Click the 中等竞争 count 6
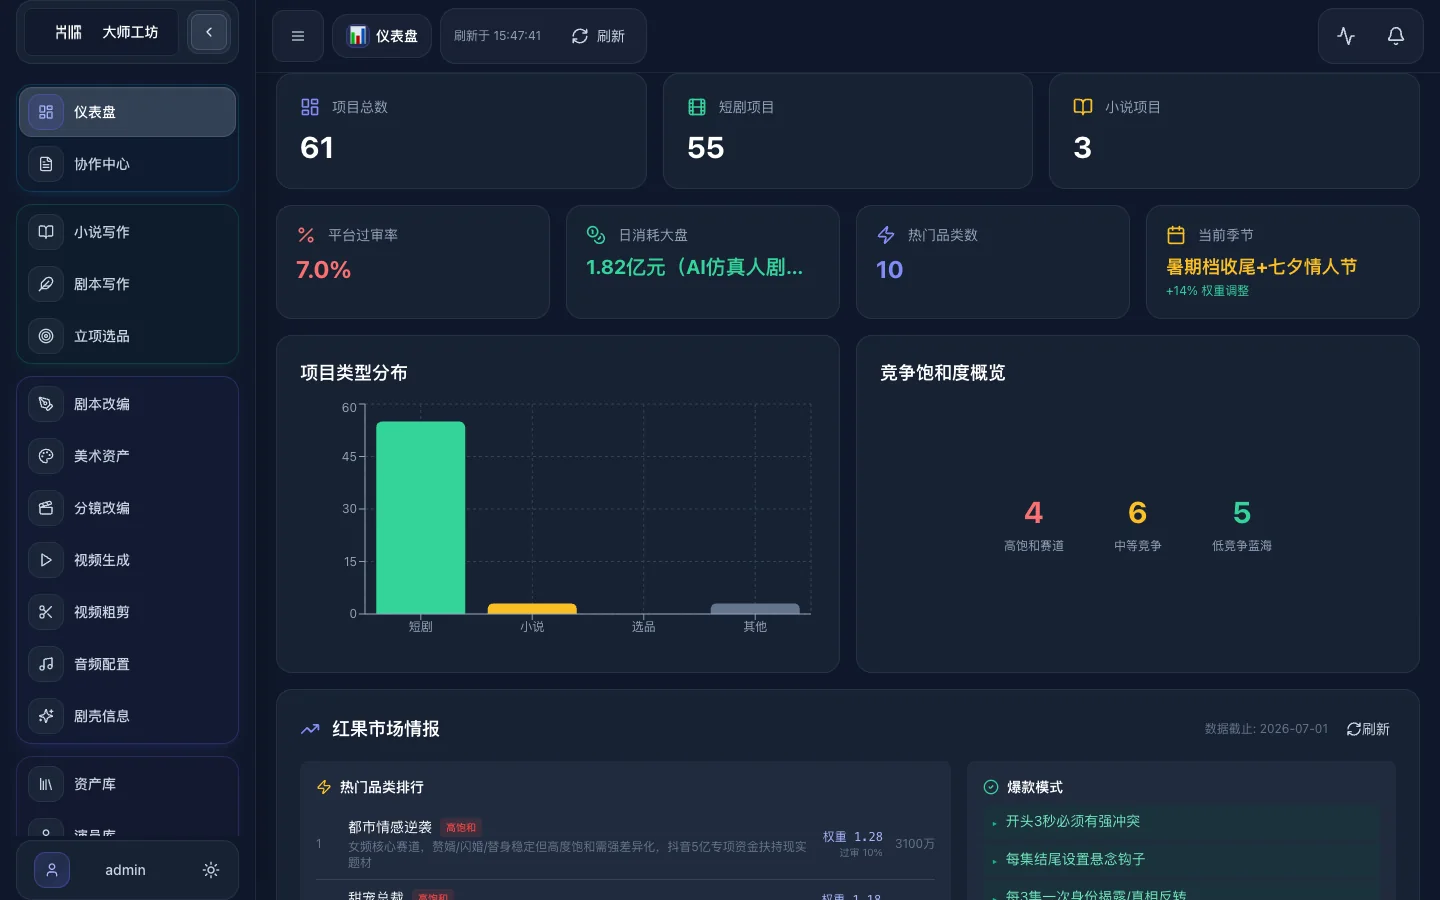 1138,513
